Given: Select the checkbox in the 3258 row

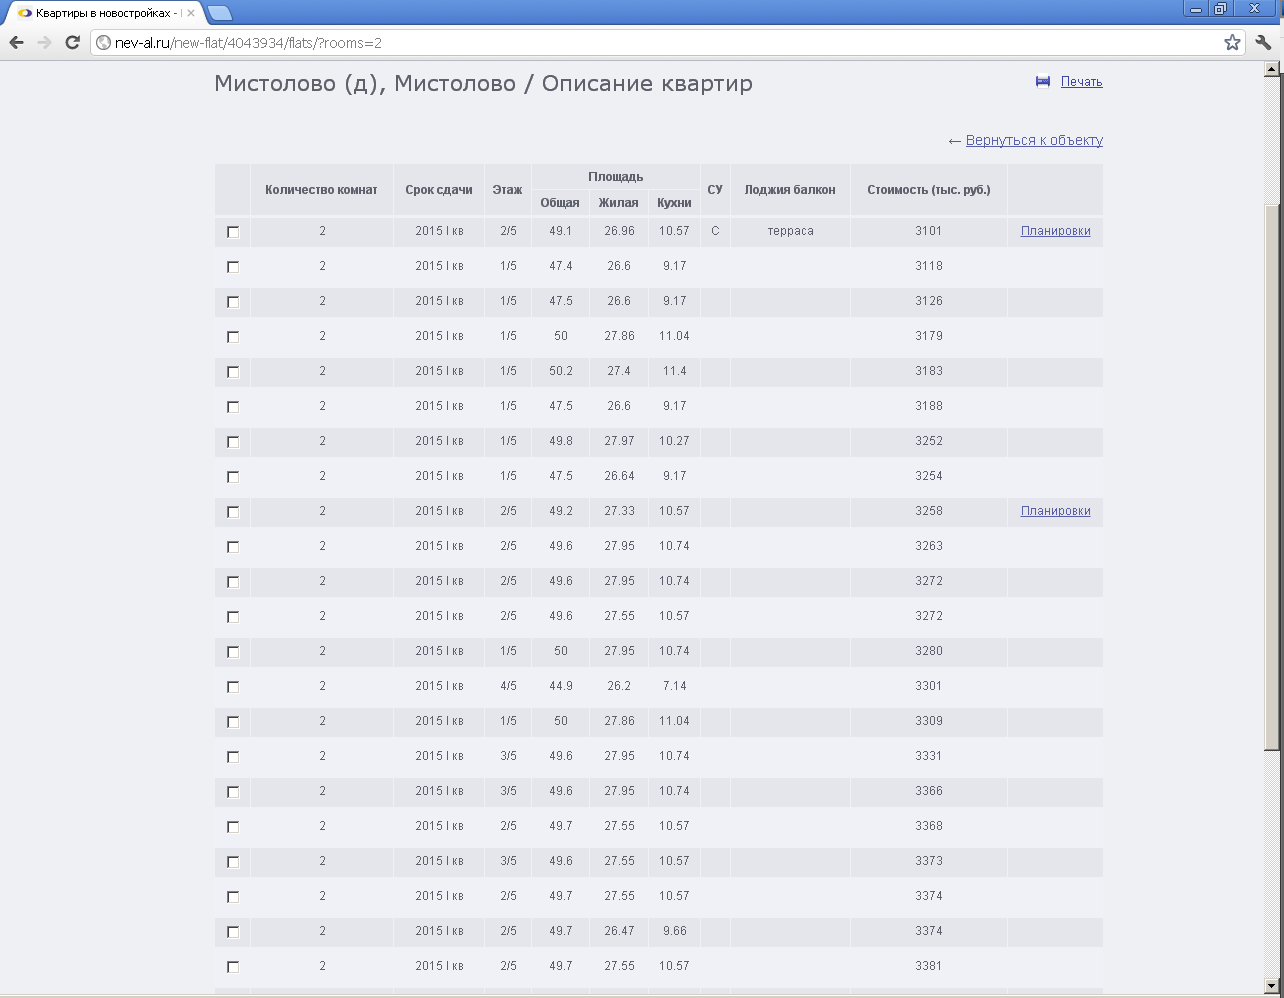Looking at the screenshot, I should 233,512.
